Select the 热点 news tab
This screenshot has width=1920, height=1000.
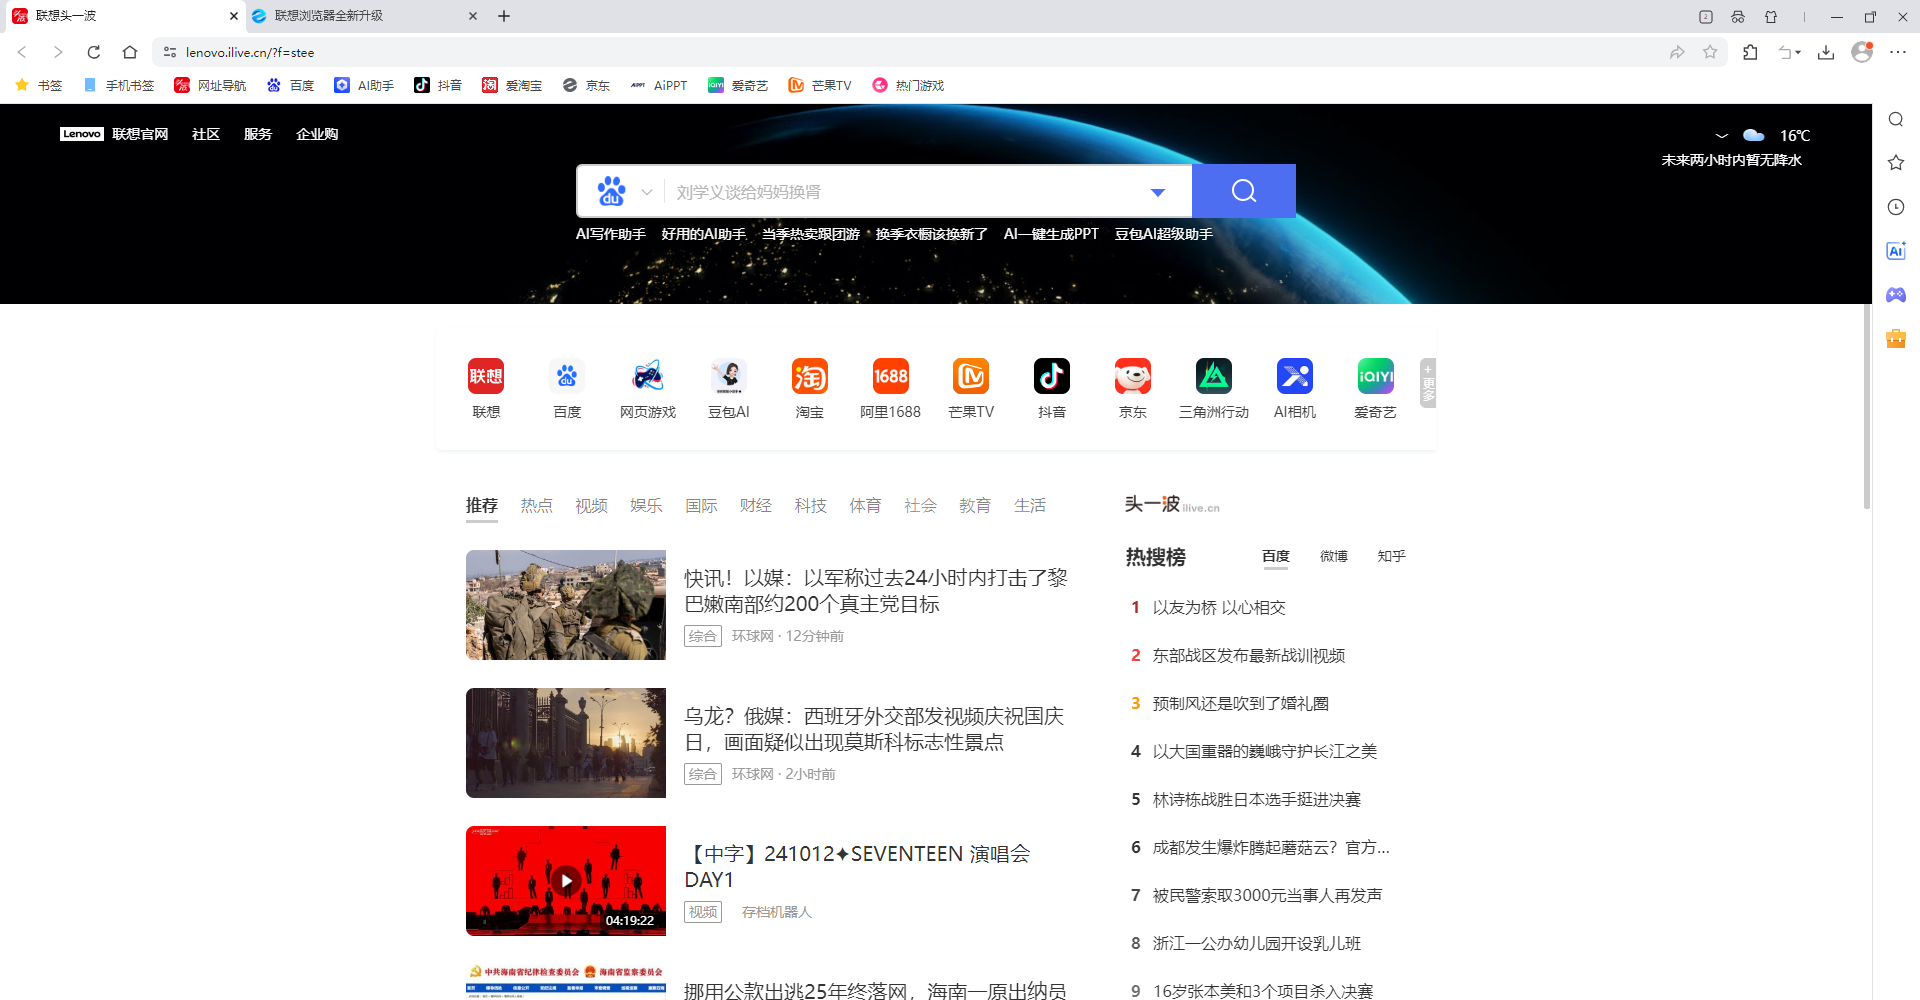pyautogui.click(x=537, y=506)
